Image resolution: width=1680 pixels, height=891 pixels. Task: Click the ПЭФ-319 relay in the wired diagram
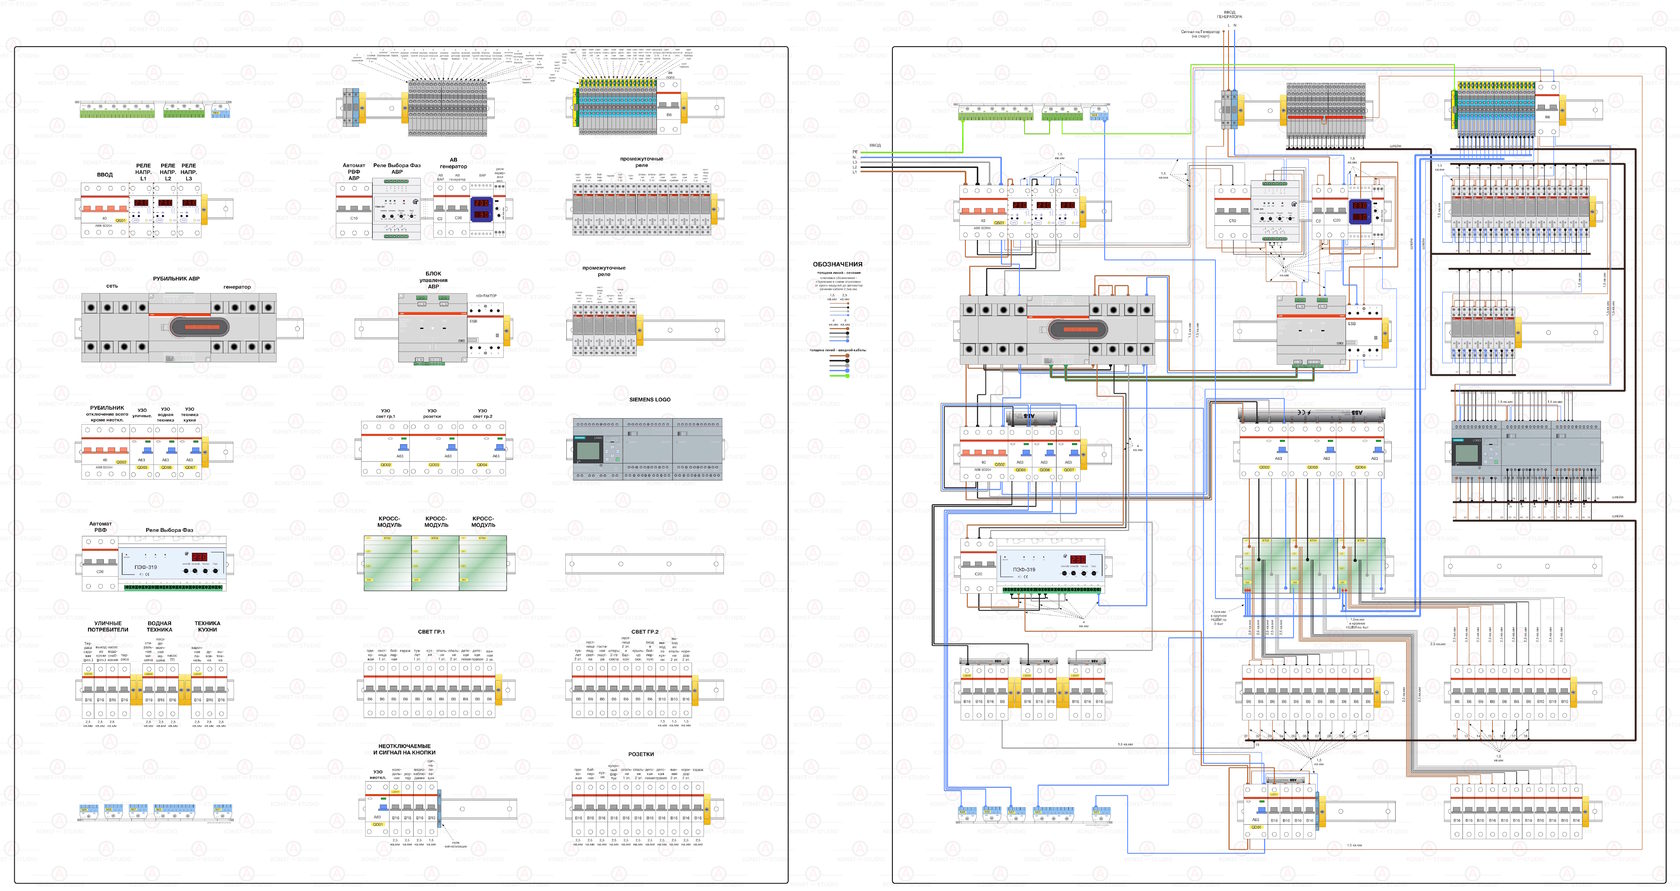1052,567
